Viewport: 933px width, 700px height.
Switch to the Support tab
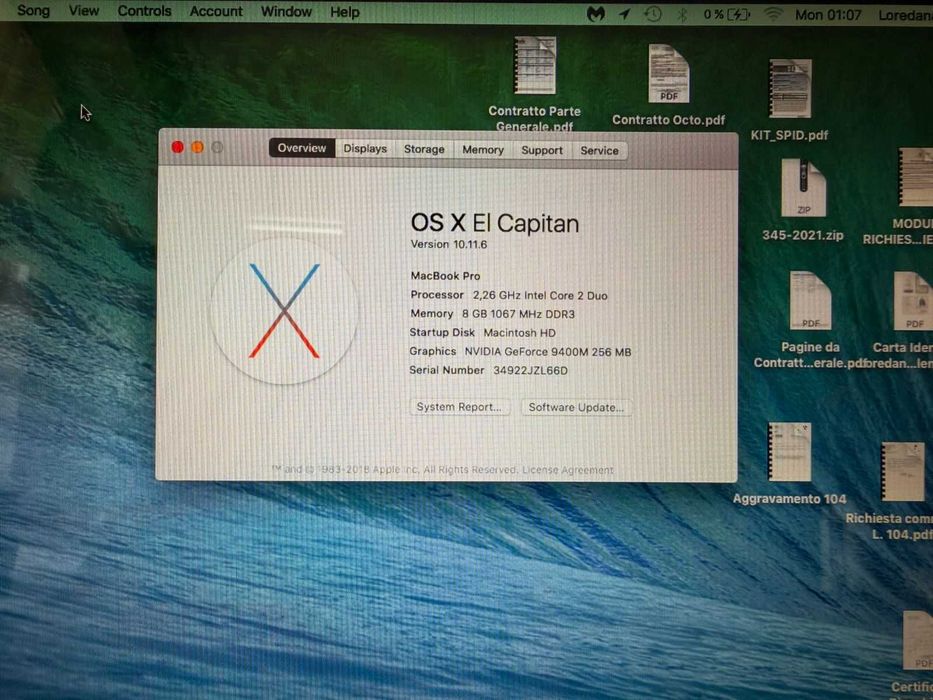click(x=542, y=151)
